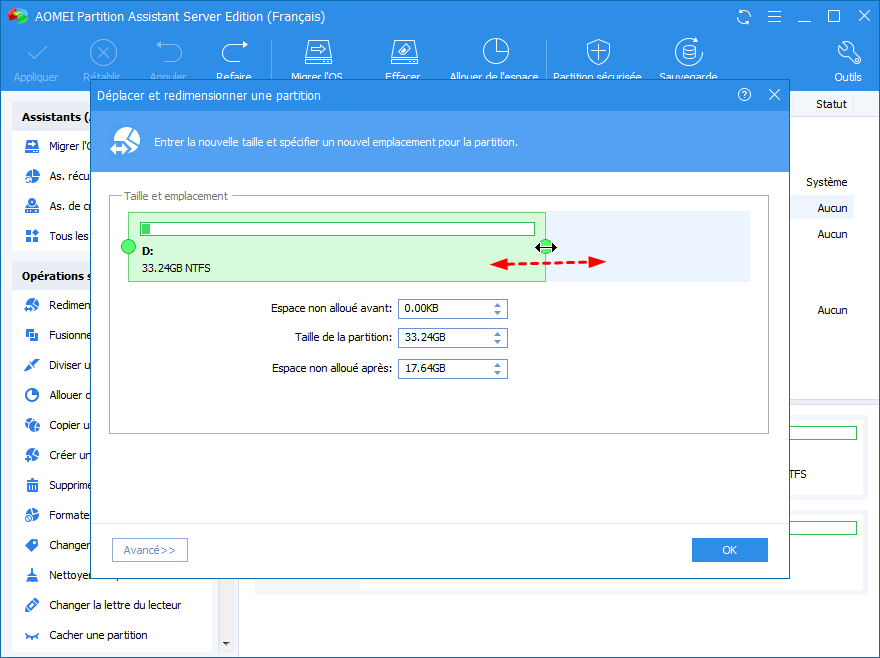The width and height of the screenshot is (880, 658).
Task: Select Copier operation in sidebar
Action: 56,426
